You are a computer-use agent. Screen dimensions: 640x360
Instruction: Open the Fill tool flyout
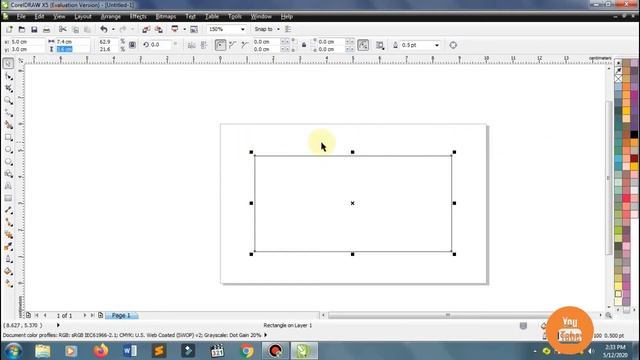8,271
